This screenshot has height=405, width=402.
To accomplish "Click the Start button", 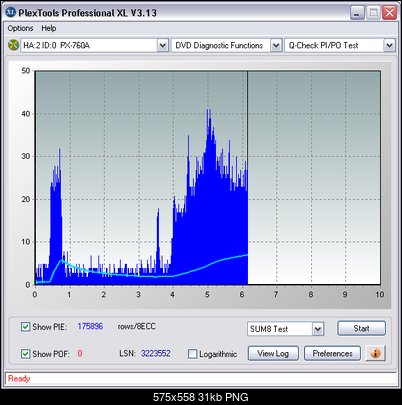I will pyautogui.click(x=361, y=328).
